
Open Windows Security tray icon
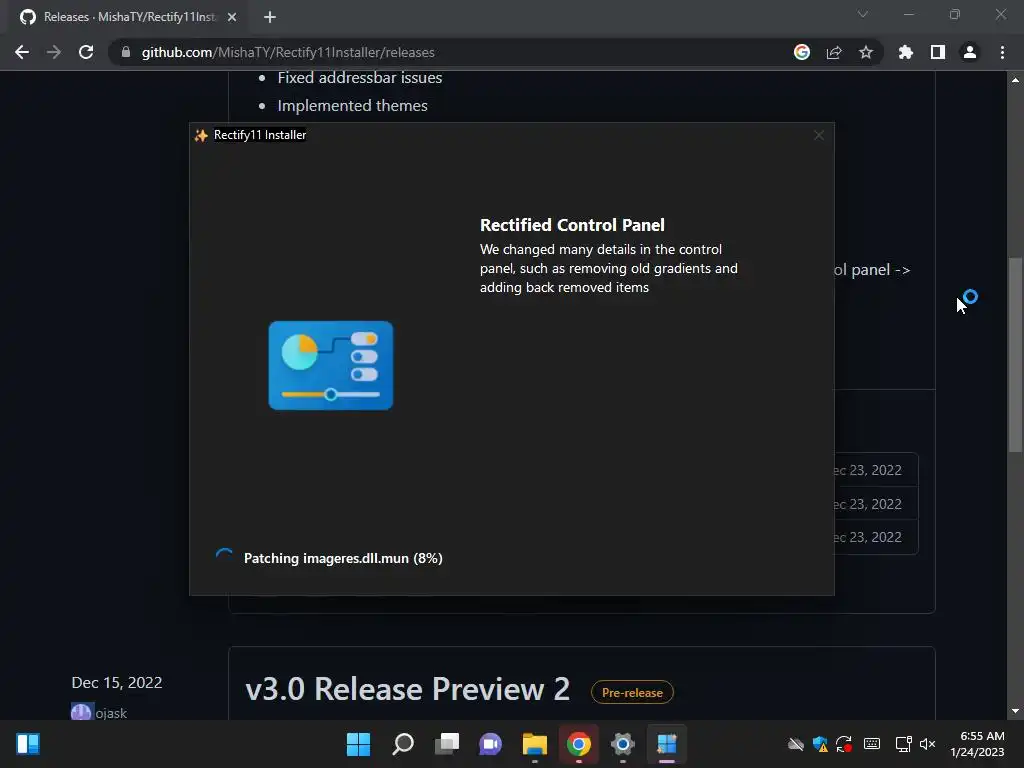pyautogui.click(x=820, y=744)
